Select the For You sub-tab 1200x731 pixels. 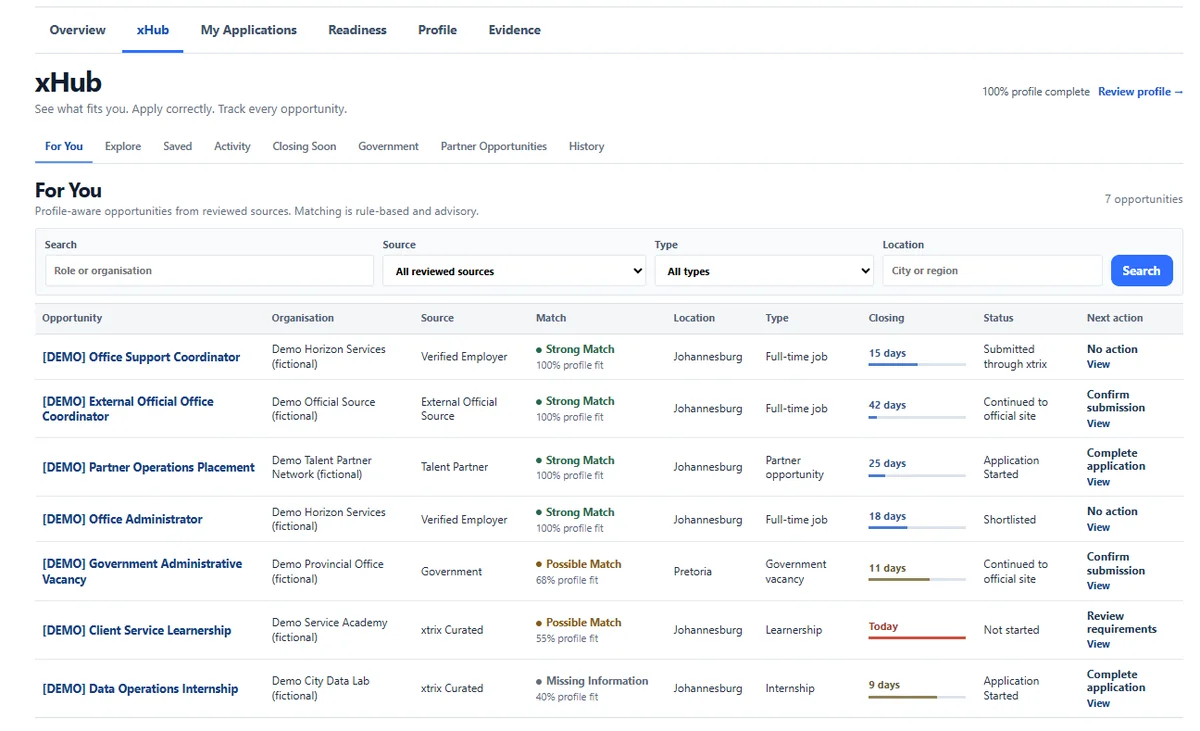pos(64,146)
